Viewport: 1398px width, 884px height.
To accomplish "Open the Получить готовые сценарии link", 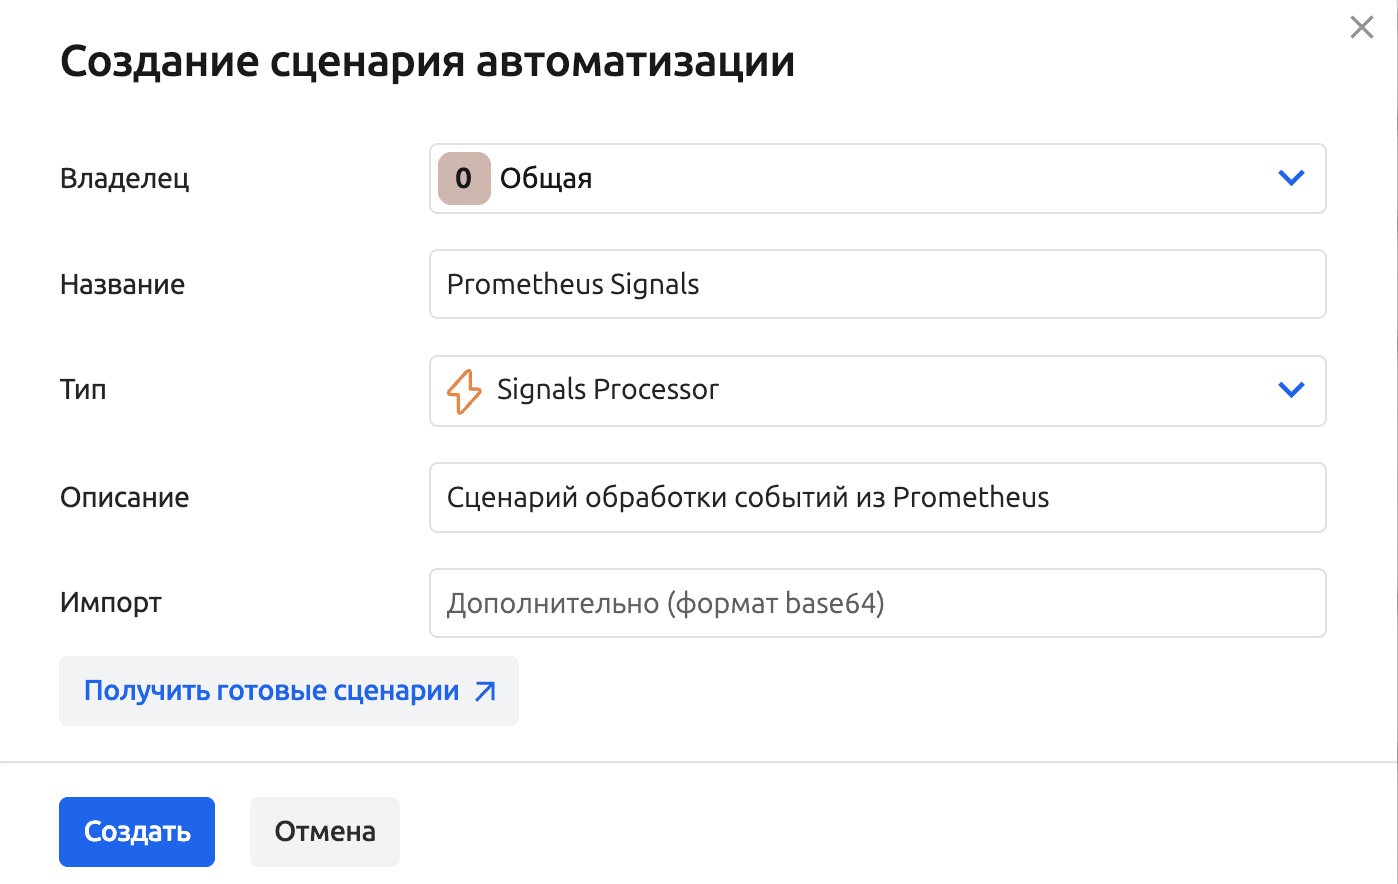I will click(x=272, y=691).
